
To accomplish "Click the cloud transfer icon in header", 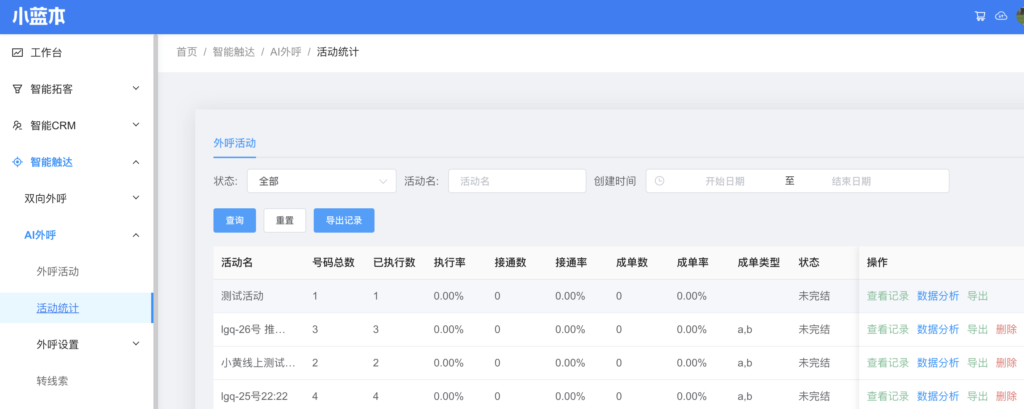I will coord(1000,16).
